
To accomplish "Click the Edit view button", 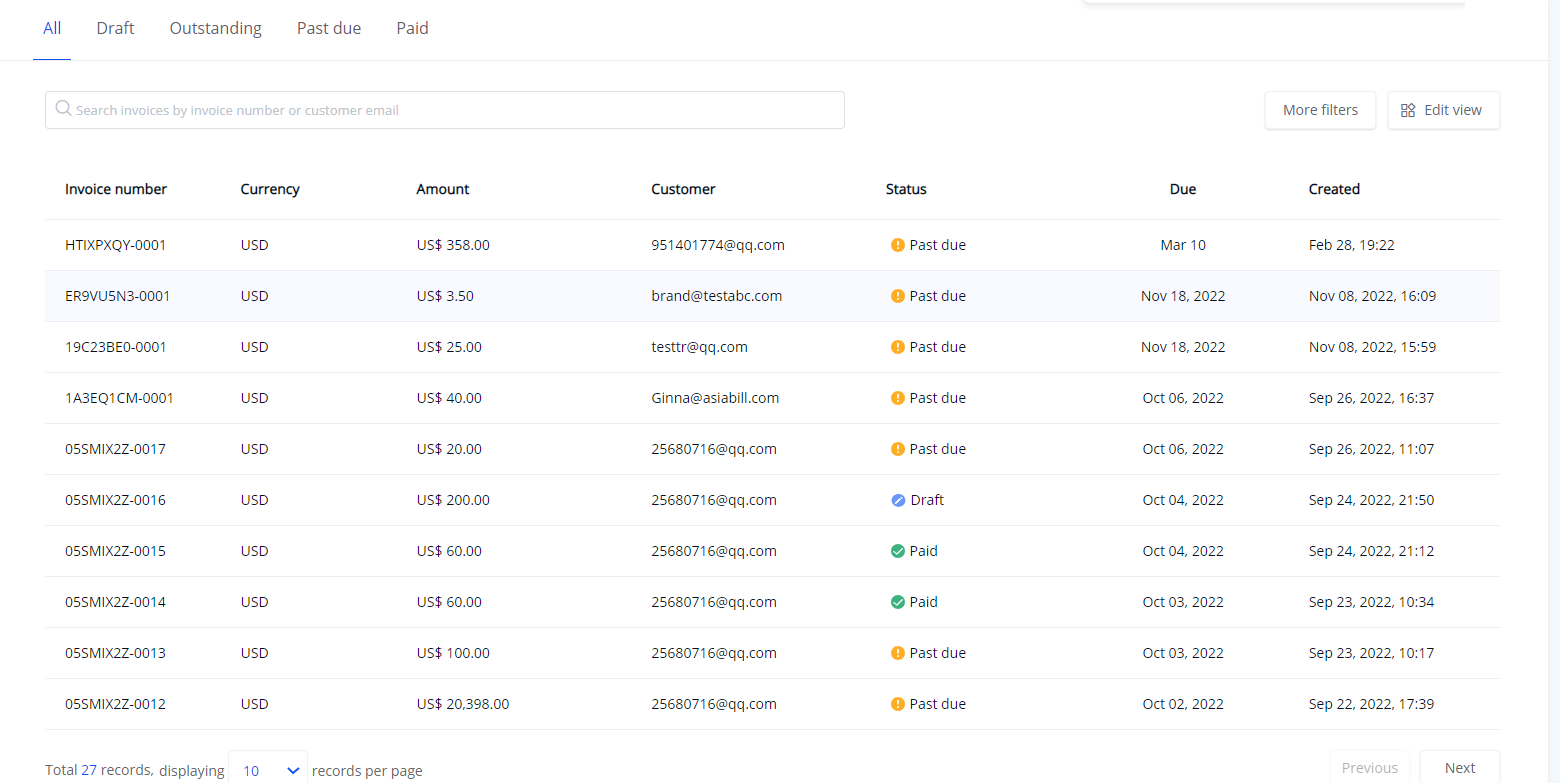I will pos(1443,110).
